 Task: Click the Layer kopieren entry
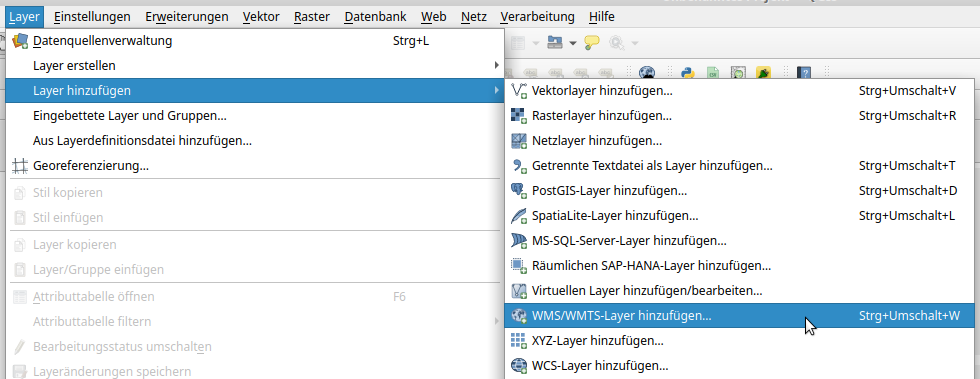click(254, 245)
